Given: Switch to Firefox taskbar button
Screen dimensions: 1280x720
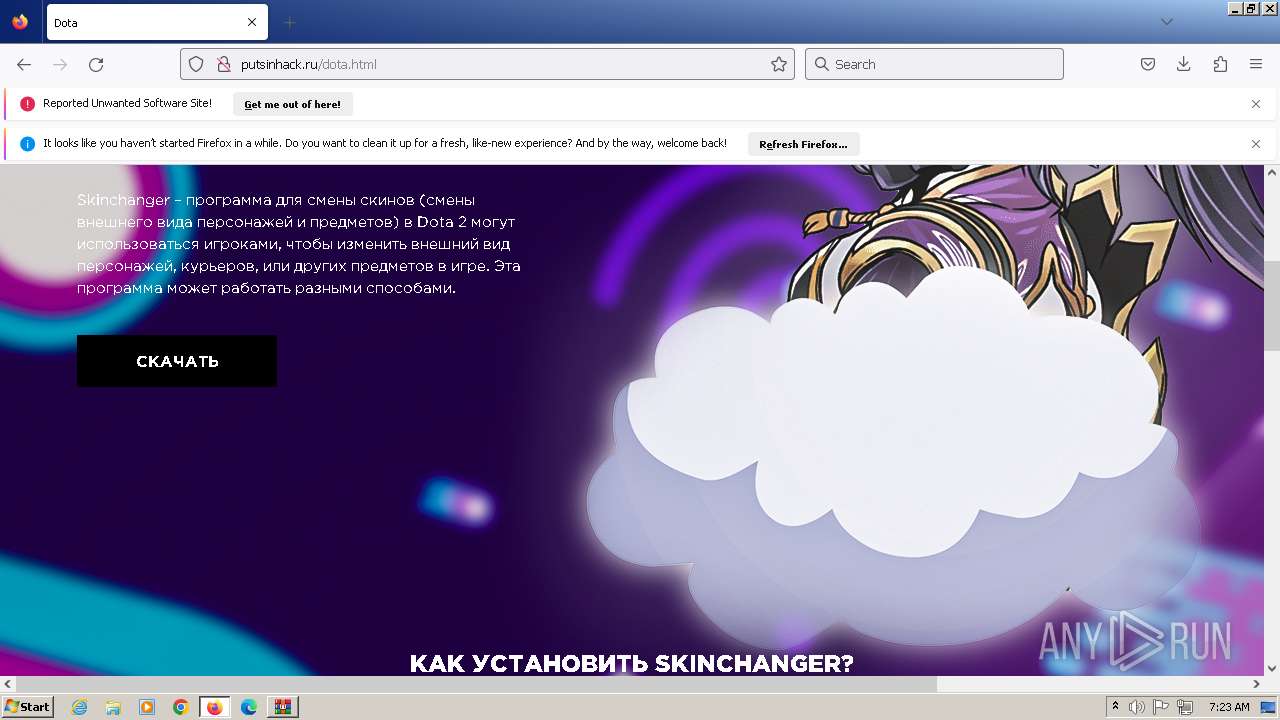Looking at the screenshot, I should tap(215, 707).
